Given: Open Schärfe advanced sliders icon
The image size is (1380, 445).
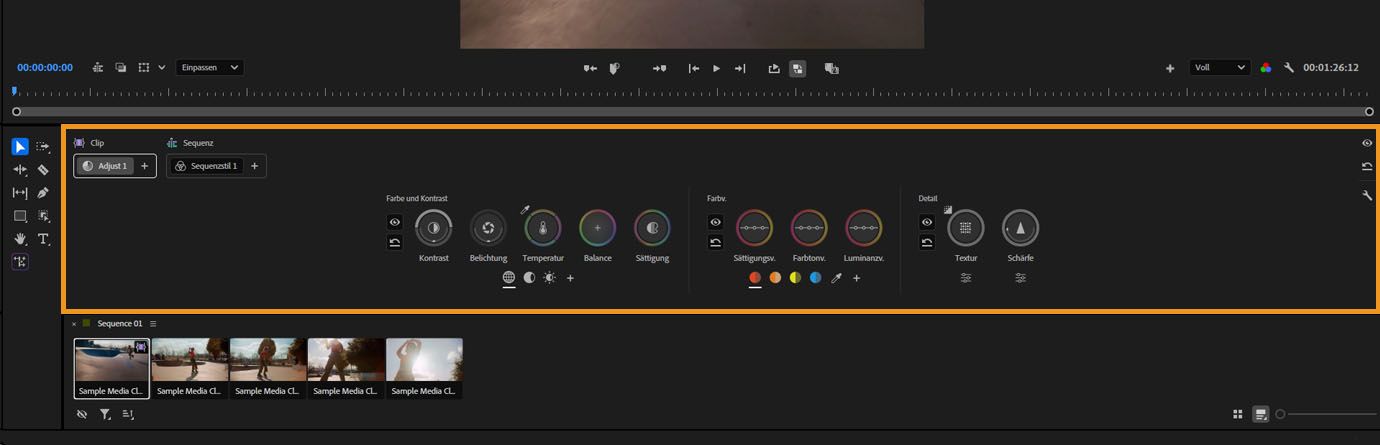Looking at the screenshot, I should (x=1020, y=278).
